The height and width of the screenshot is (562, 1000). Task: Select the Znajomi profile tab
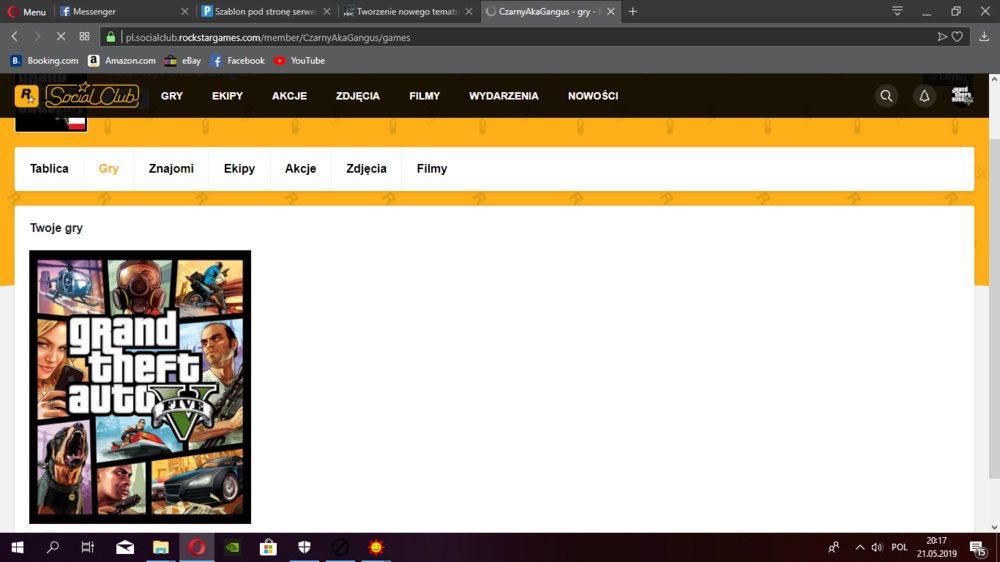coord(171,168)
